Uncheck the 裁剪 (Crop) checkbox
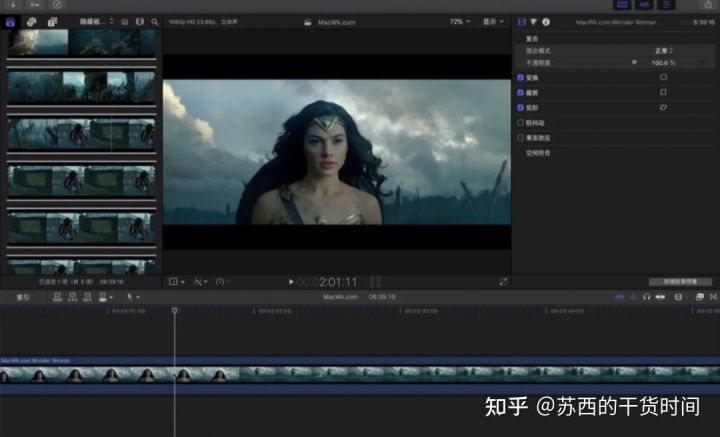The width and height of the screenshot is (720, 437). point(520,92)
